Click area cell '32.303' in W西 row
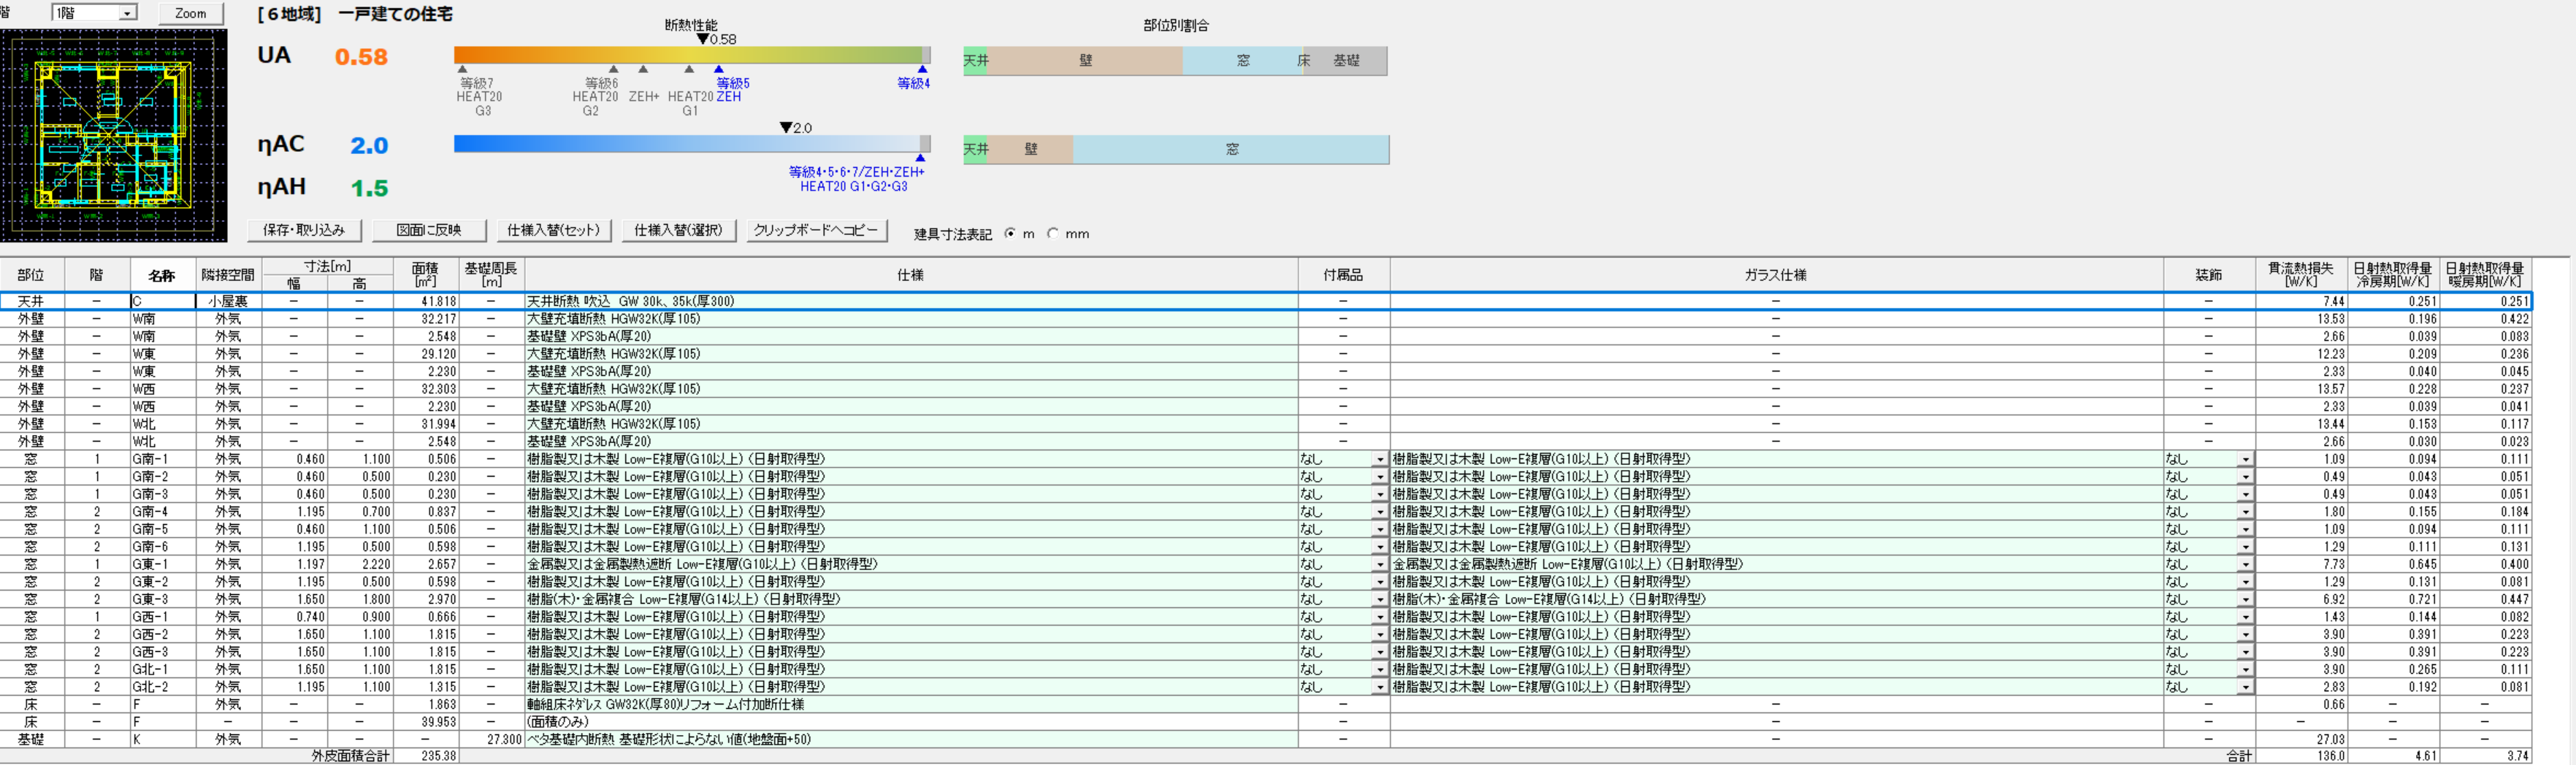This screenshot has width=2576, height=765. click(x=425, y=389)
